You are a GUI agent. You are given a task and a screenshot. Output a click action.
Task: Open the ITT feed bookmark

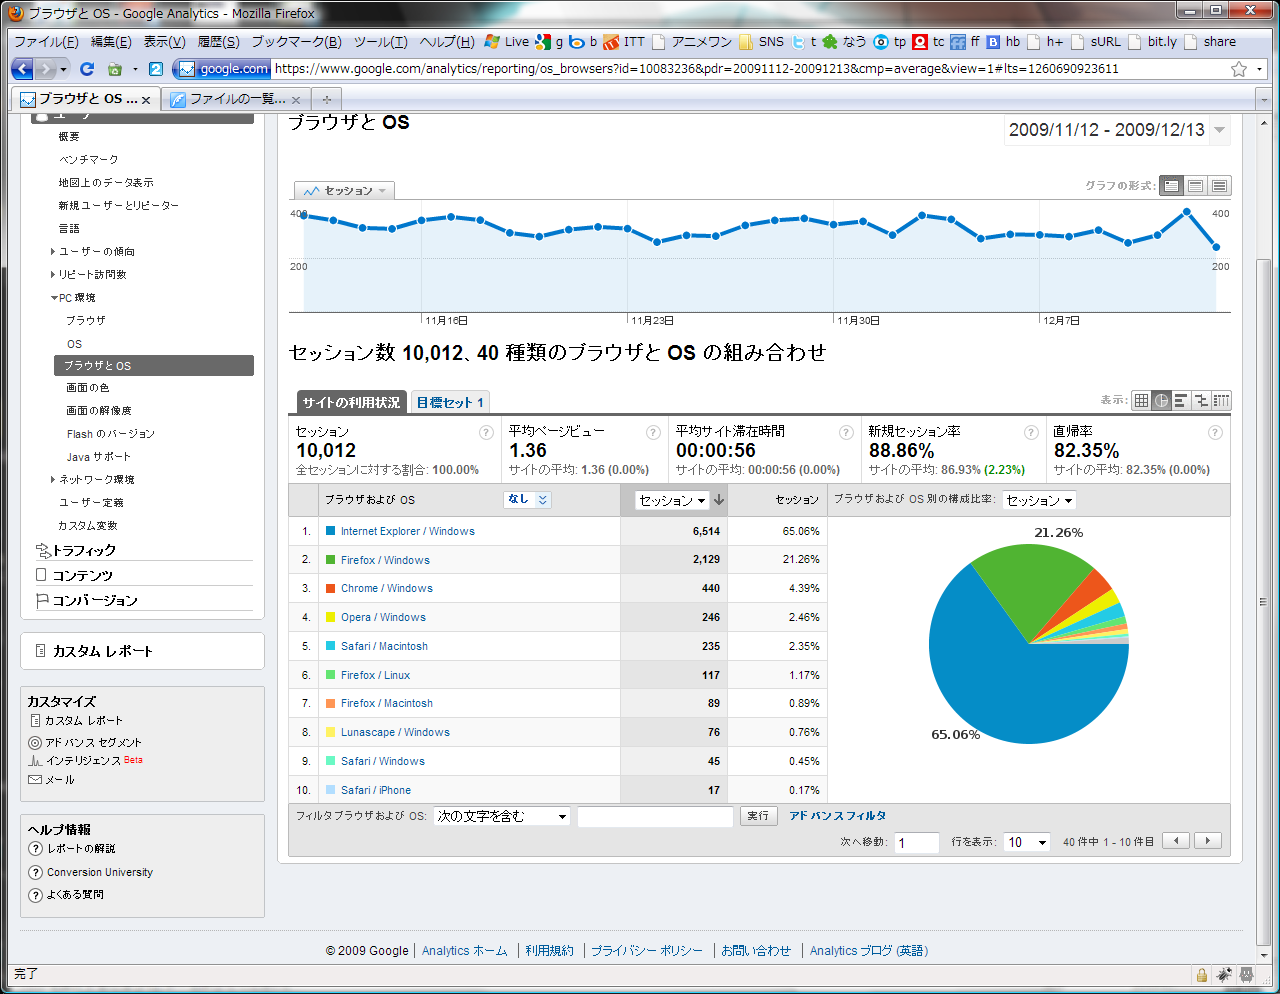pos(624,42)
